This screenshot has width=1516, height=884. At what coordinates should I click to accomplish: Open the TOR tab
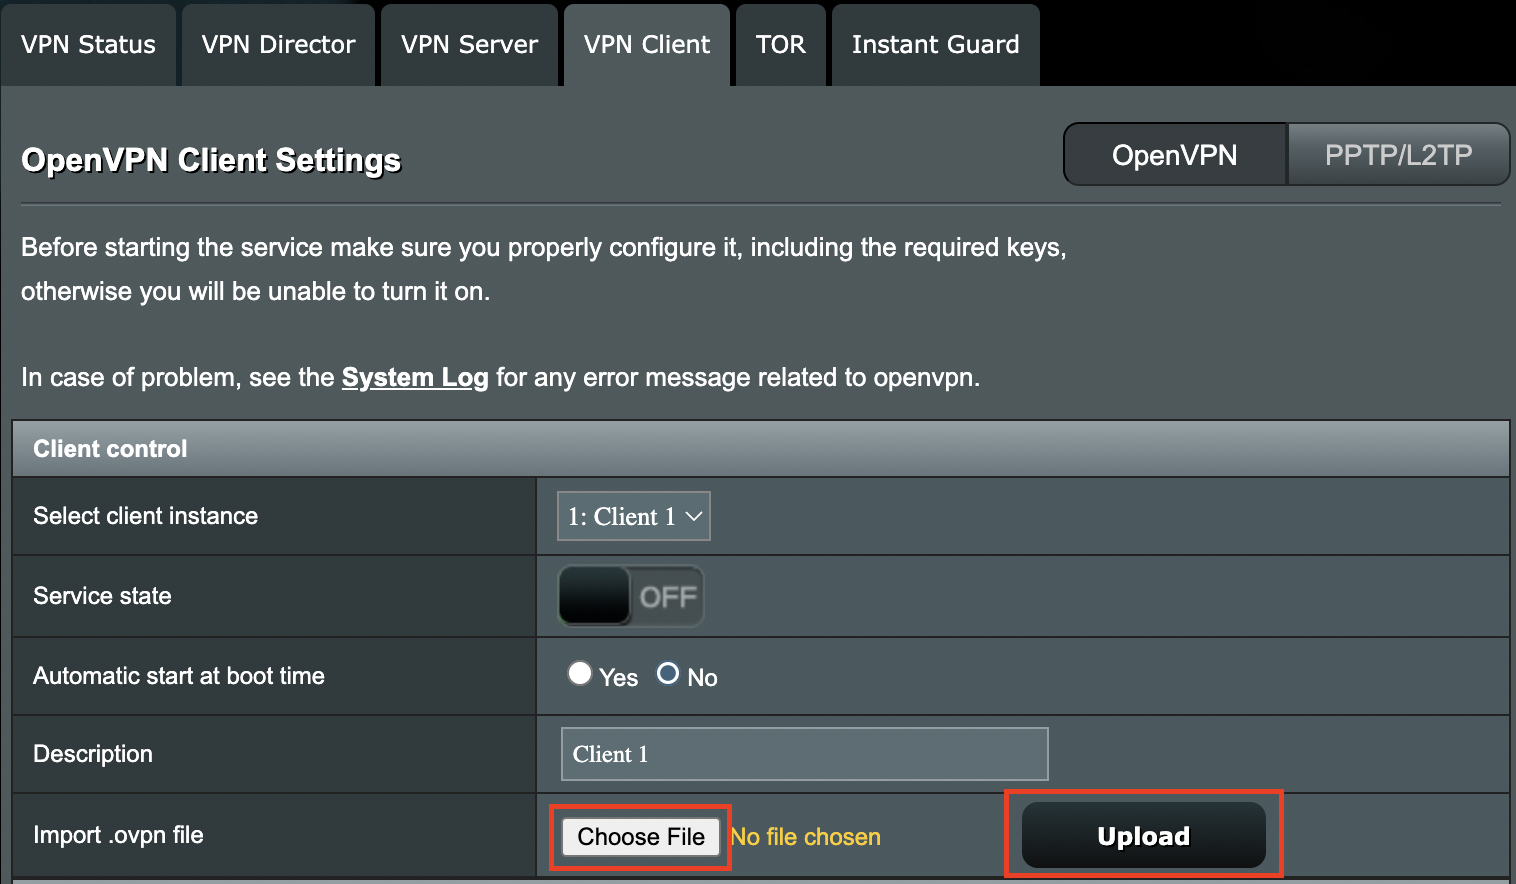[781, 45]
